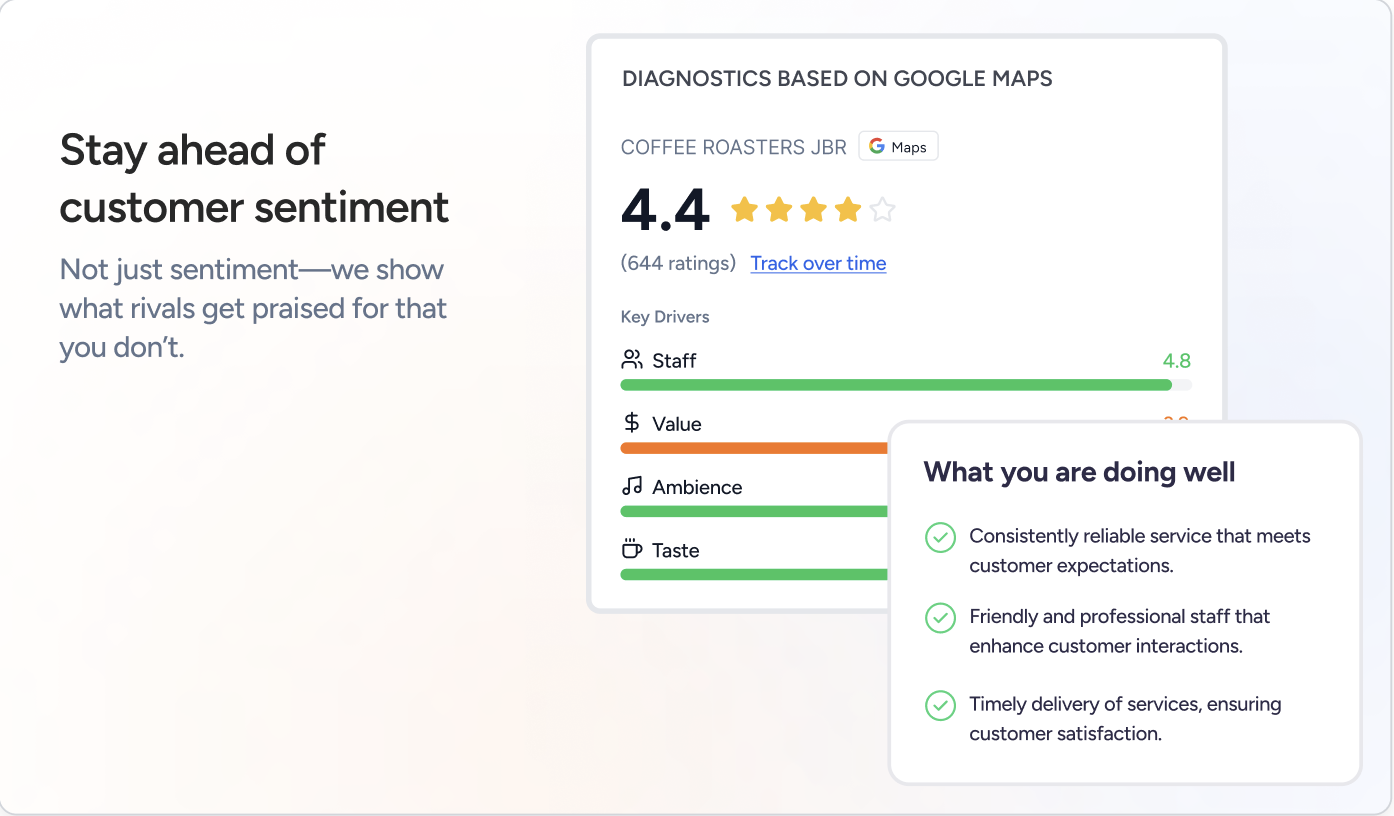
Task: Click the dollar sign icon beside Value
Action: [x=632, y=424]
